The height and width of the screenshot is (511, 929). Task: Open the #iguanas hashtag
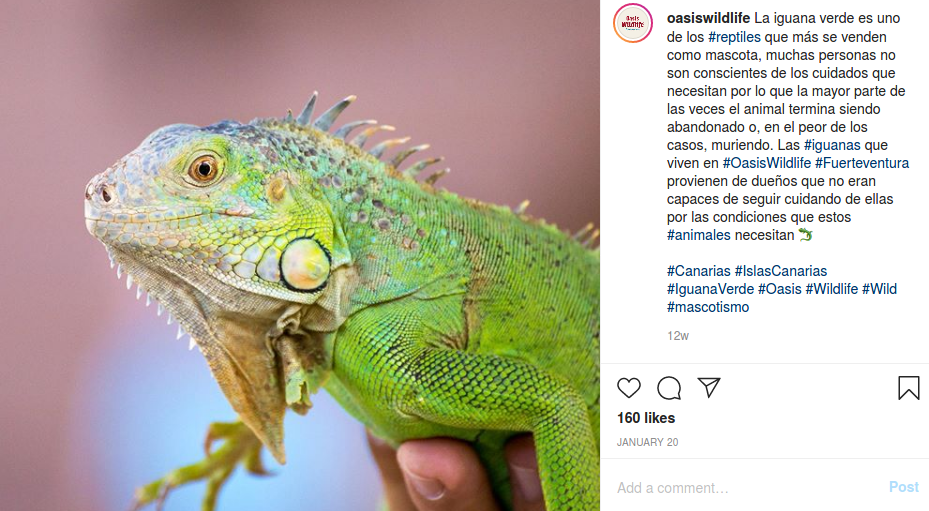[x=832, y=145]
